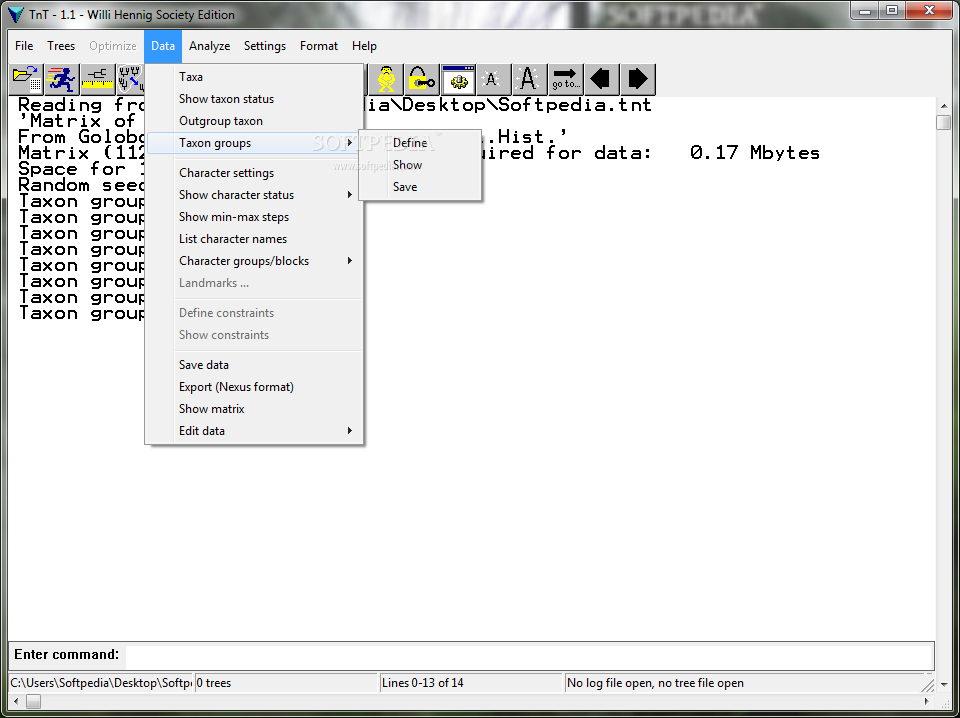
Task: Click the padlock and key toolbar icon
Action: point(422,79)
